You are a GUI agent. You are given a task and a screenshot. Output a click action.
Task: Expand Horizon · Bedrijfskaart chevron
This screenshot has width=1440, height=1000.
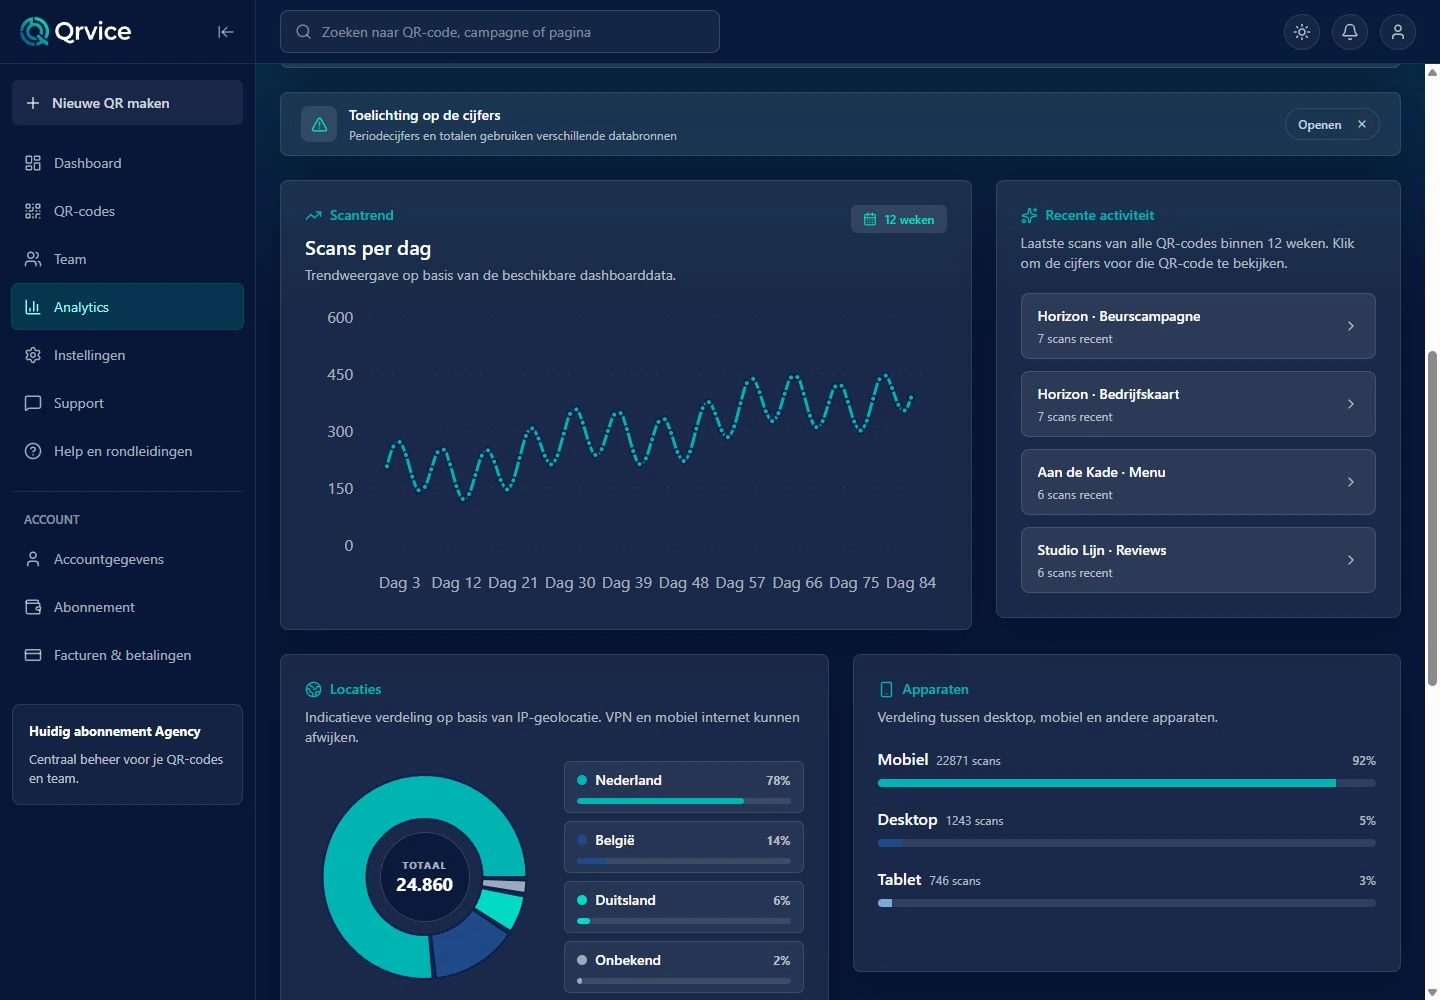[1351, 404]
